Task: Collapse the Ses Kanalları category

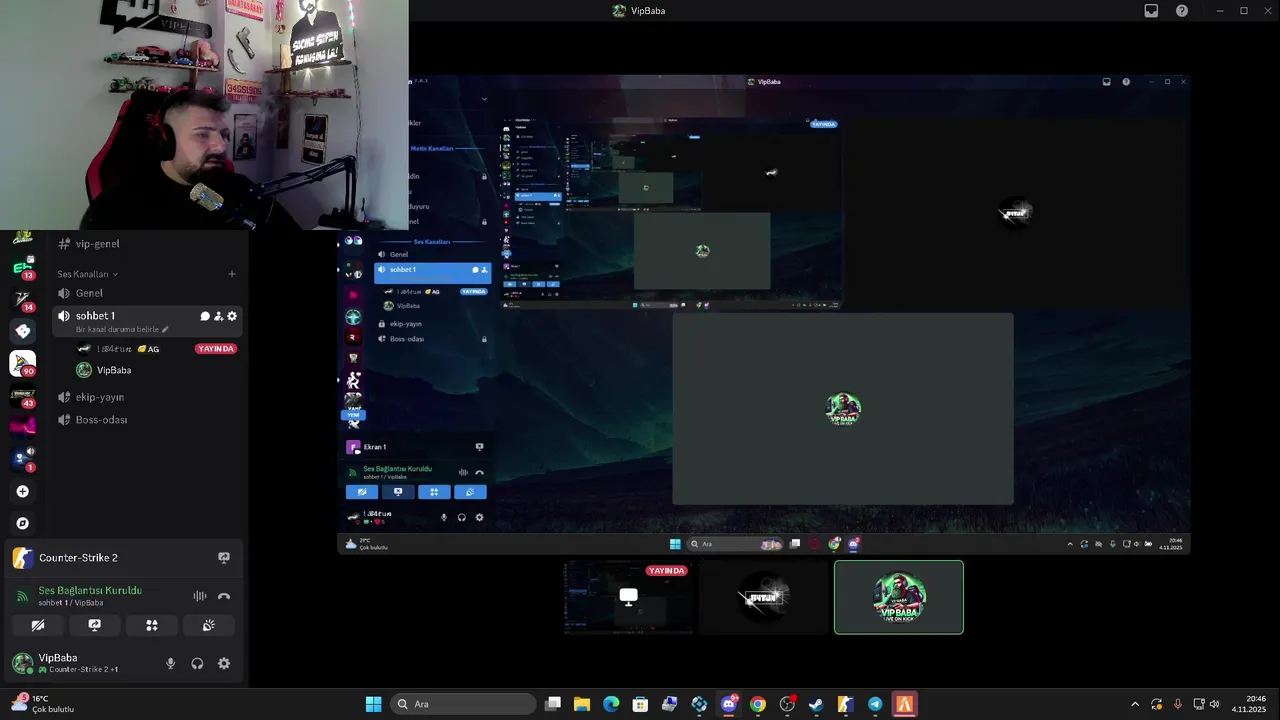Action: click(x=87, y=274)
